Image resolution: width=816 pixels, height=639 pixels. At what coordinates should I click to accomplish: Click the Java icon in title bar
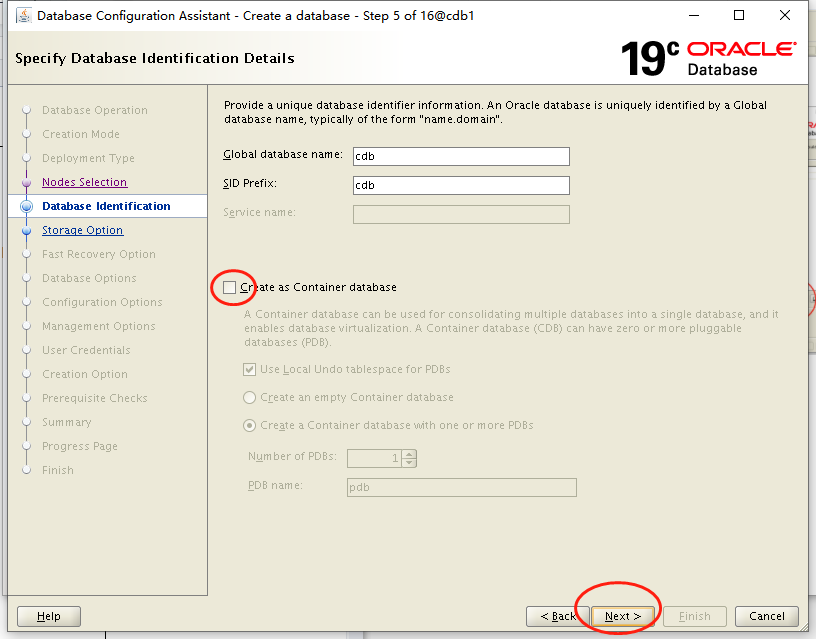[23, 16]
